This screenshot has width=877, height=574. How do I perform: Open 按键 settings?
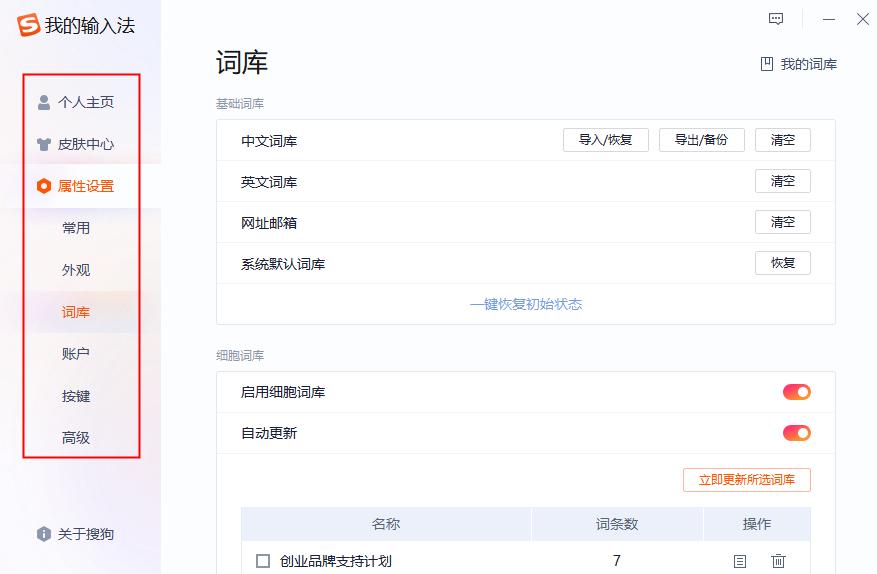tap(76, 396)
